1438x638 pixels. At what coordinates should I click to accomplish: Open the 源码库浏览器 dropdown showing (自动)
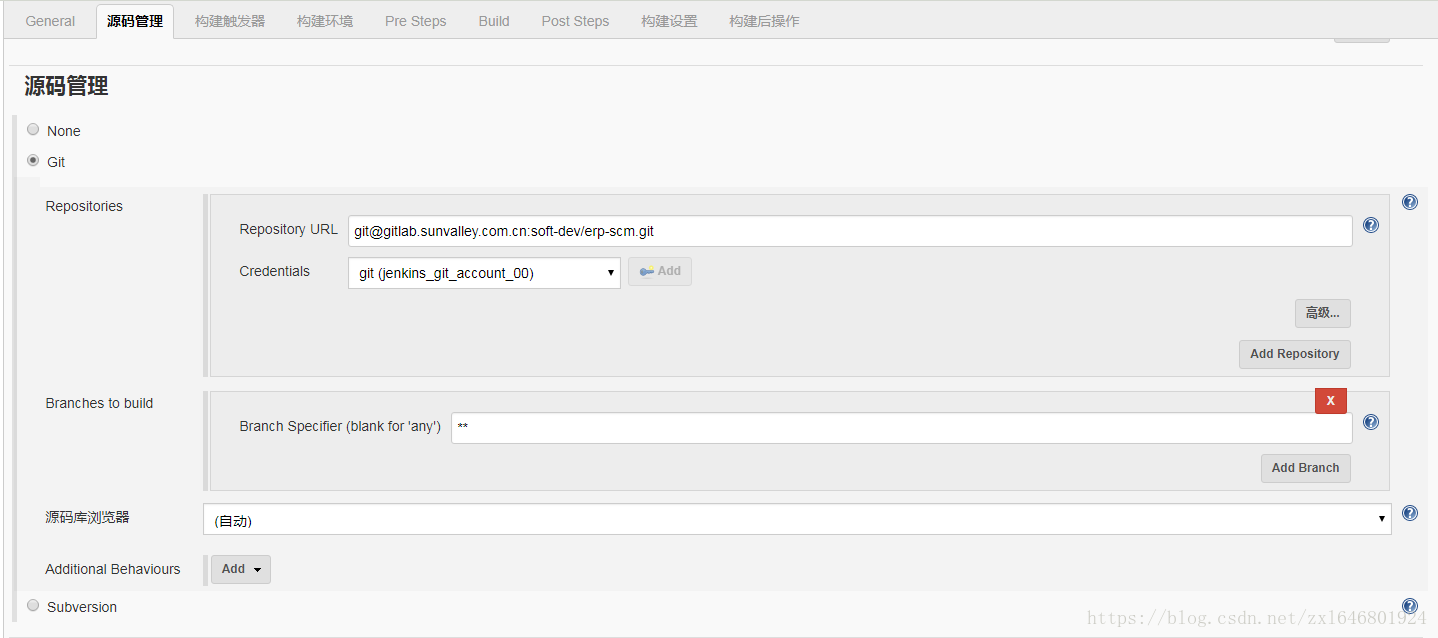point(797,519)
